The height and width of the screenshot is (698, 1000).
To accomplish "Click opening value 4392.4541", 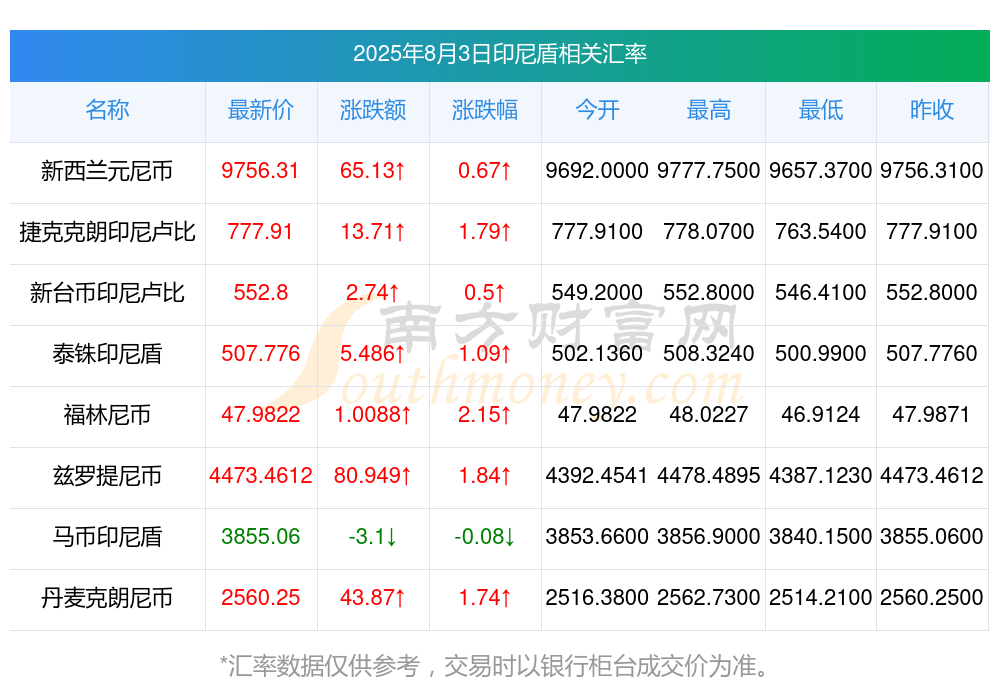I will click(597, 475).
